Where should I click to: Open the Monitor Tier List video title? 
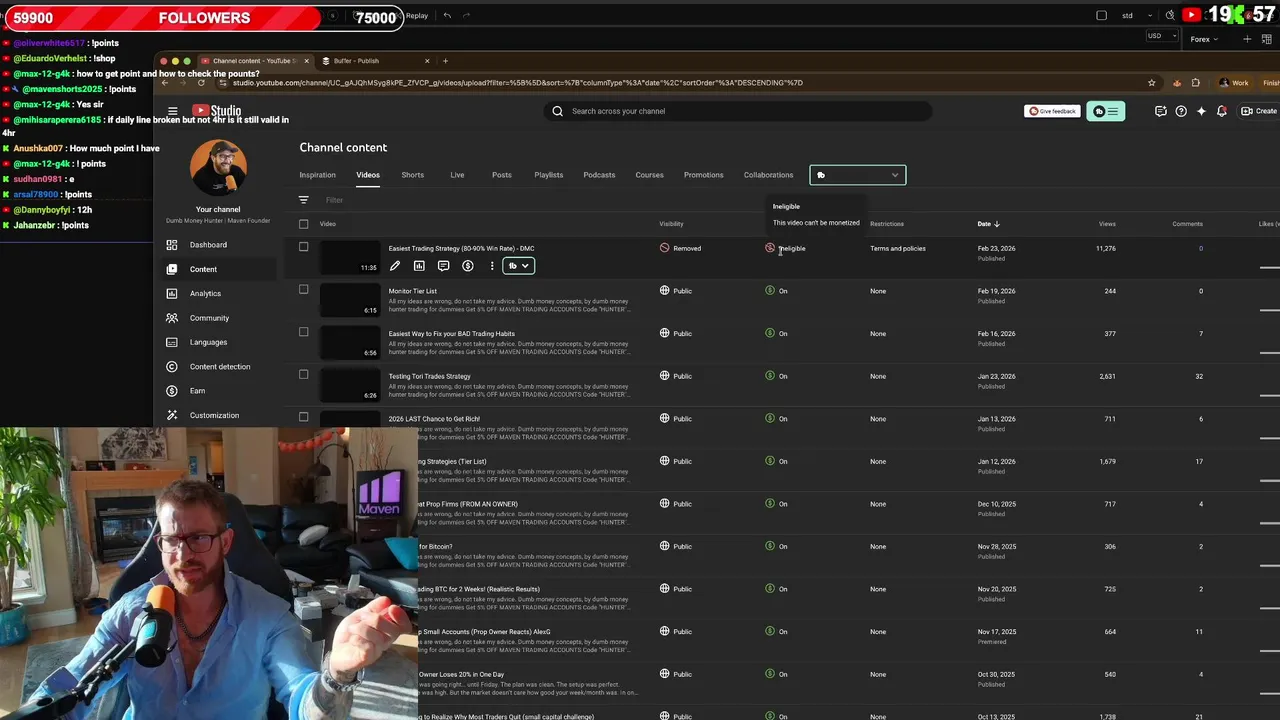coord(413,291)
